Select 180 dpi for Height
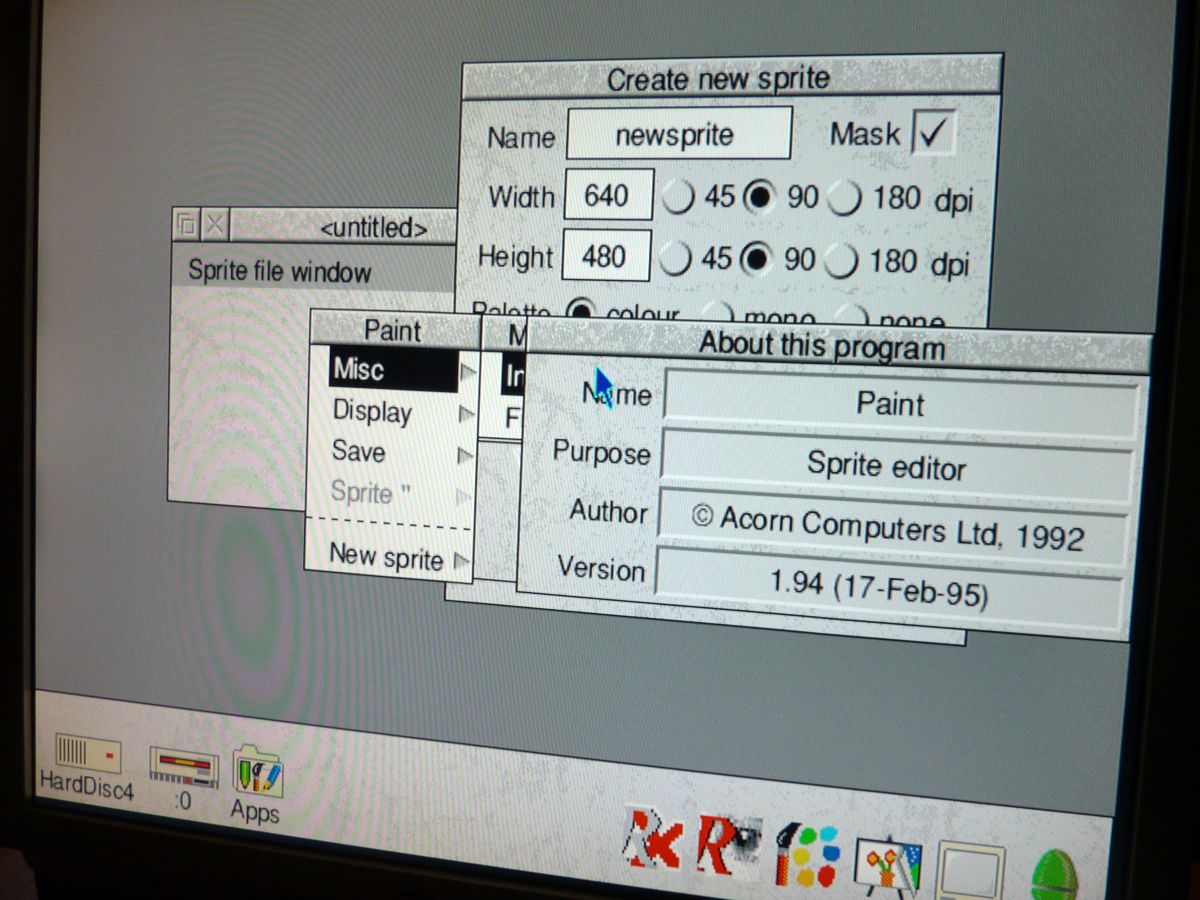Screen dimensions: 1200x900 841,262
